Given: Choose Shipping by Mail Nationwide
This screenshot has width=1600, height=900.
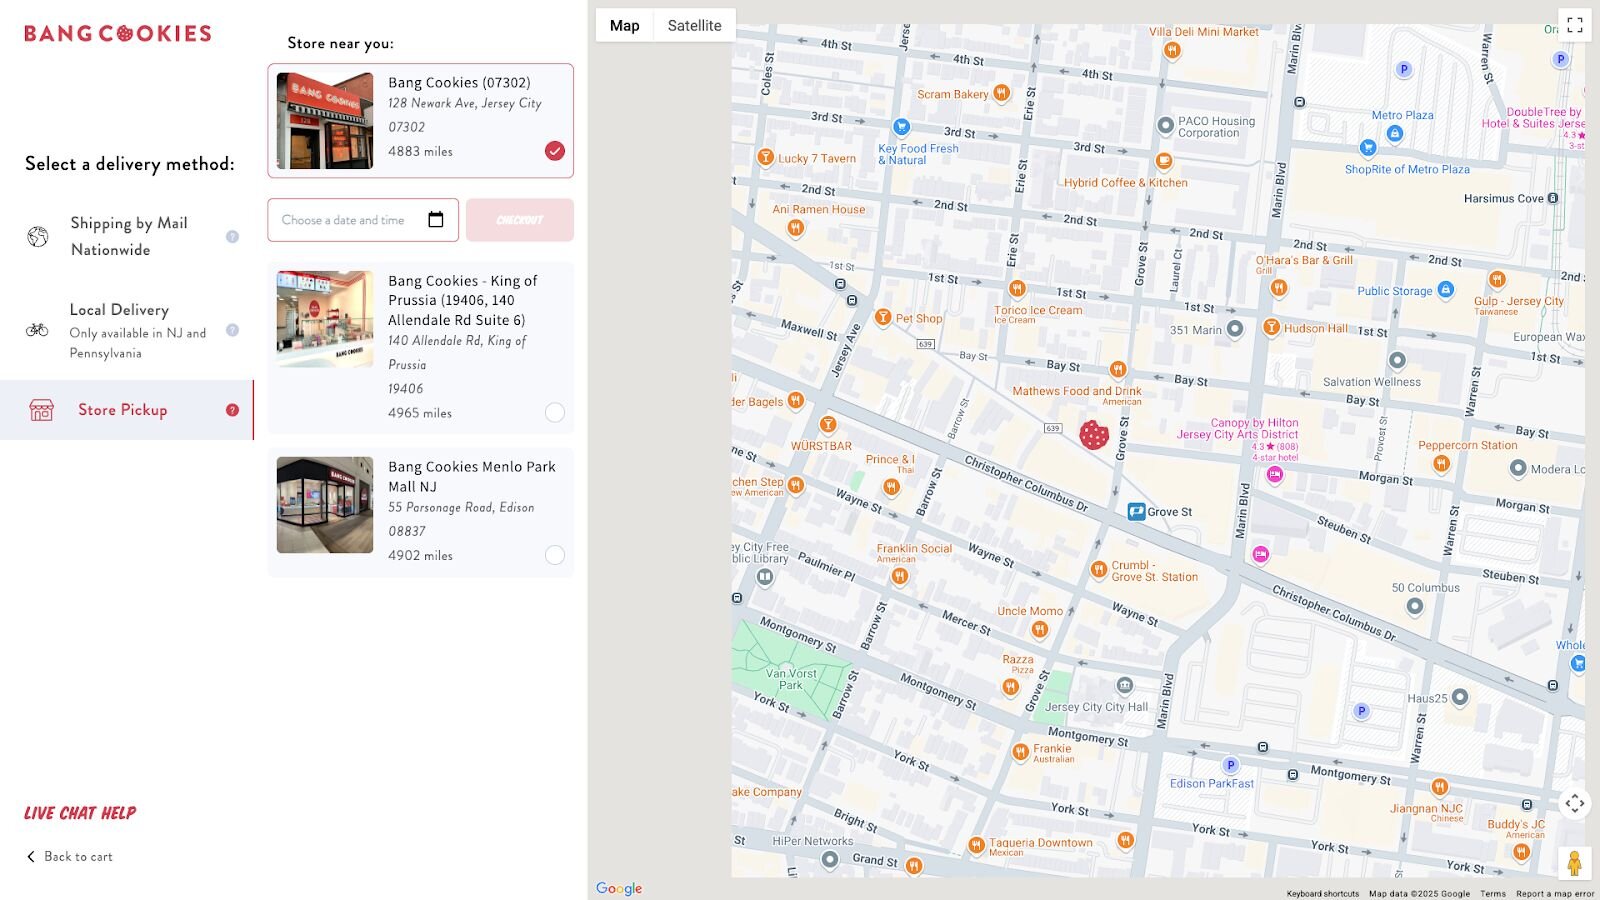Looking at the screenshot, I should pyautogui.click(x=128, y=237).
